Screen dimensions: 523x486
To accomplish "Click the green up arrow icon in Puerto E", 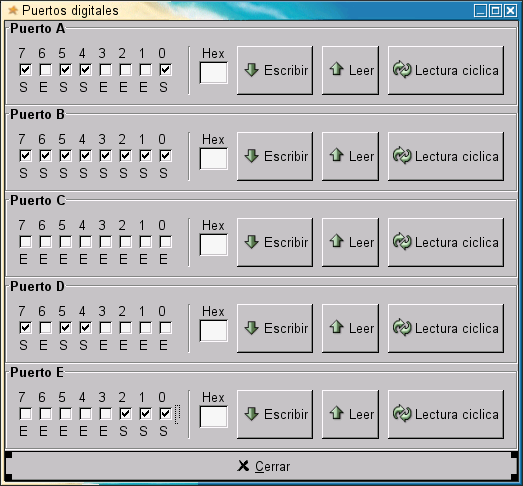I will pyautogui.click(x=337, y=413).
